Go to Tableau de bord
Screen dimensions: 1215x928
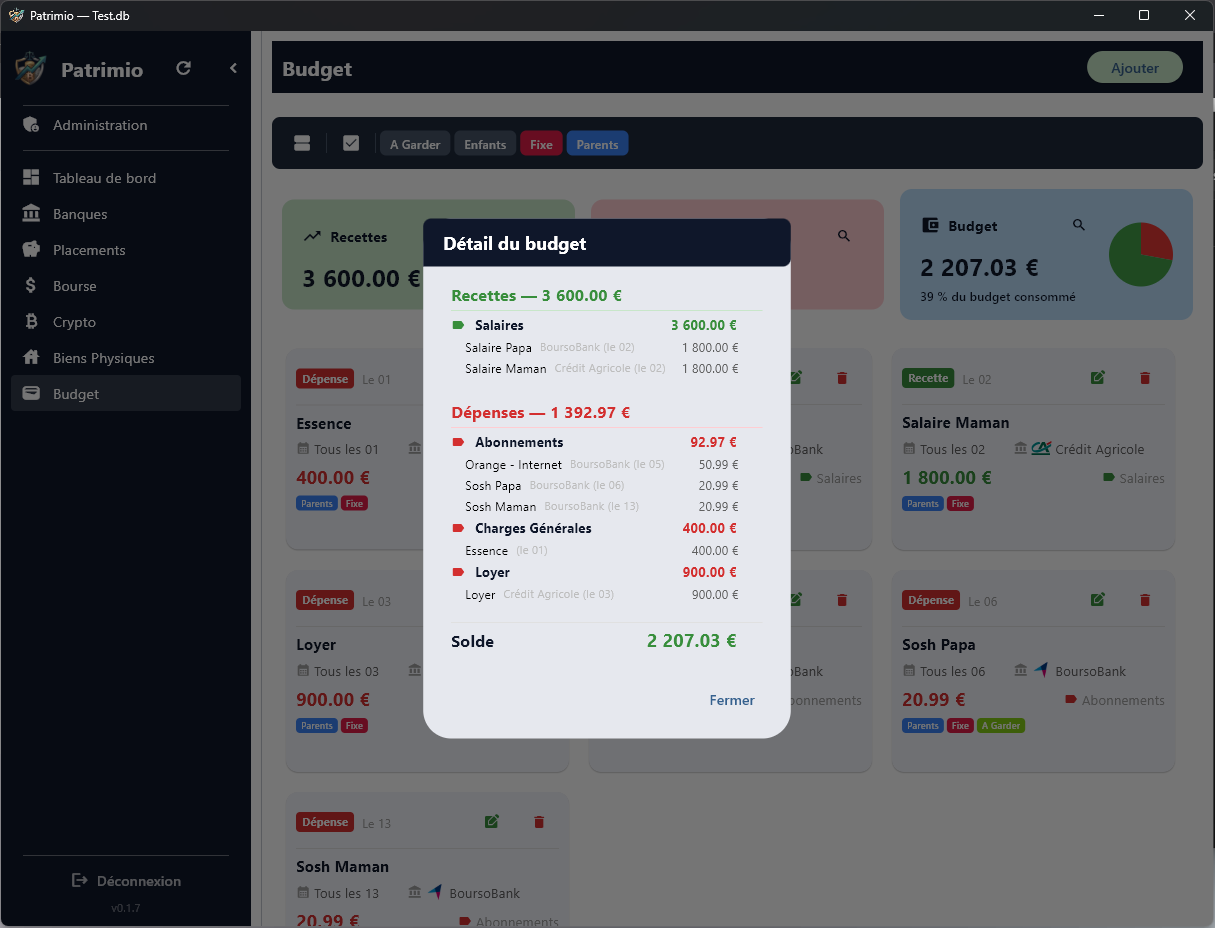126,178
